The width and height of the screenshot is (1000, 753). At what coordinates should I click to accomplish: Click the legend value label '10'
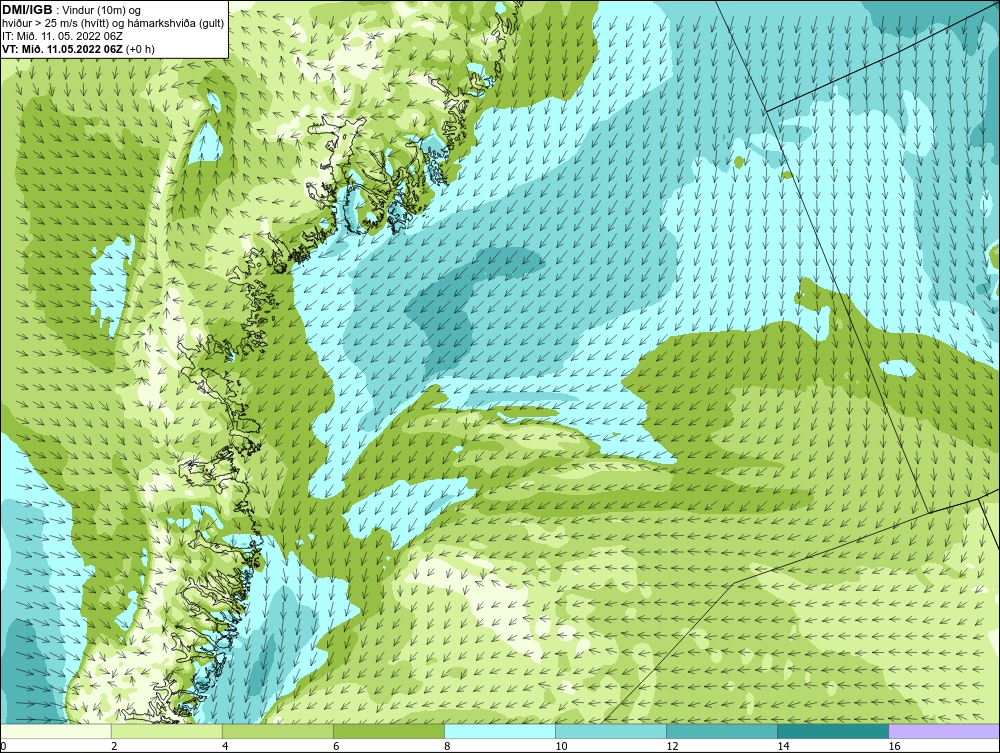tap(561, 746)
